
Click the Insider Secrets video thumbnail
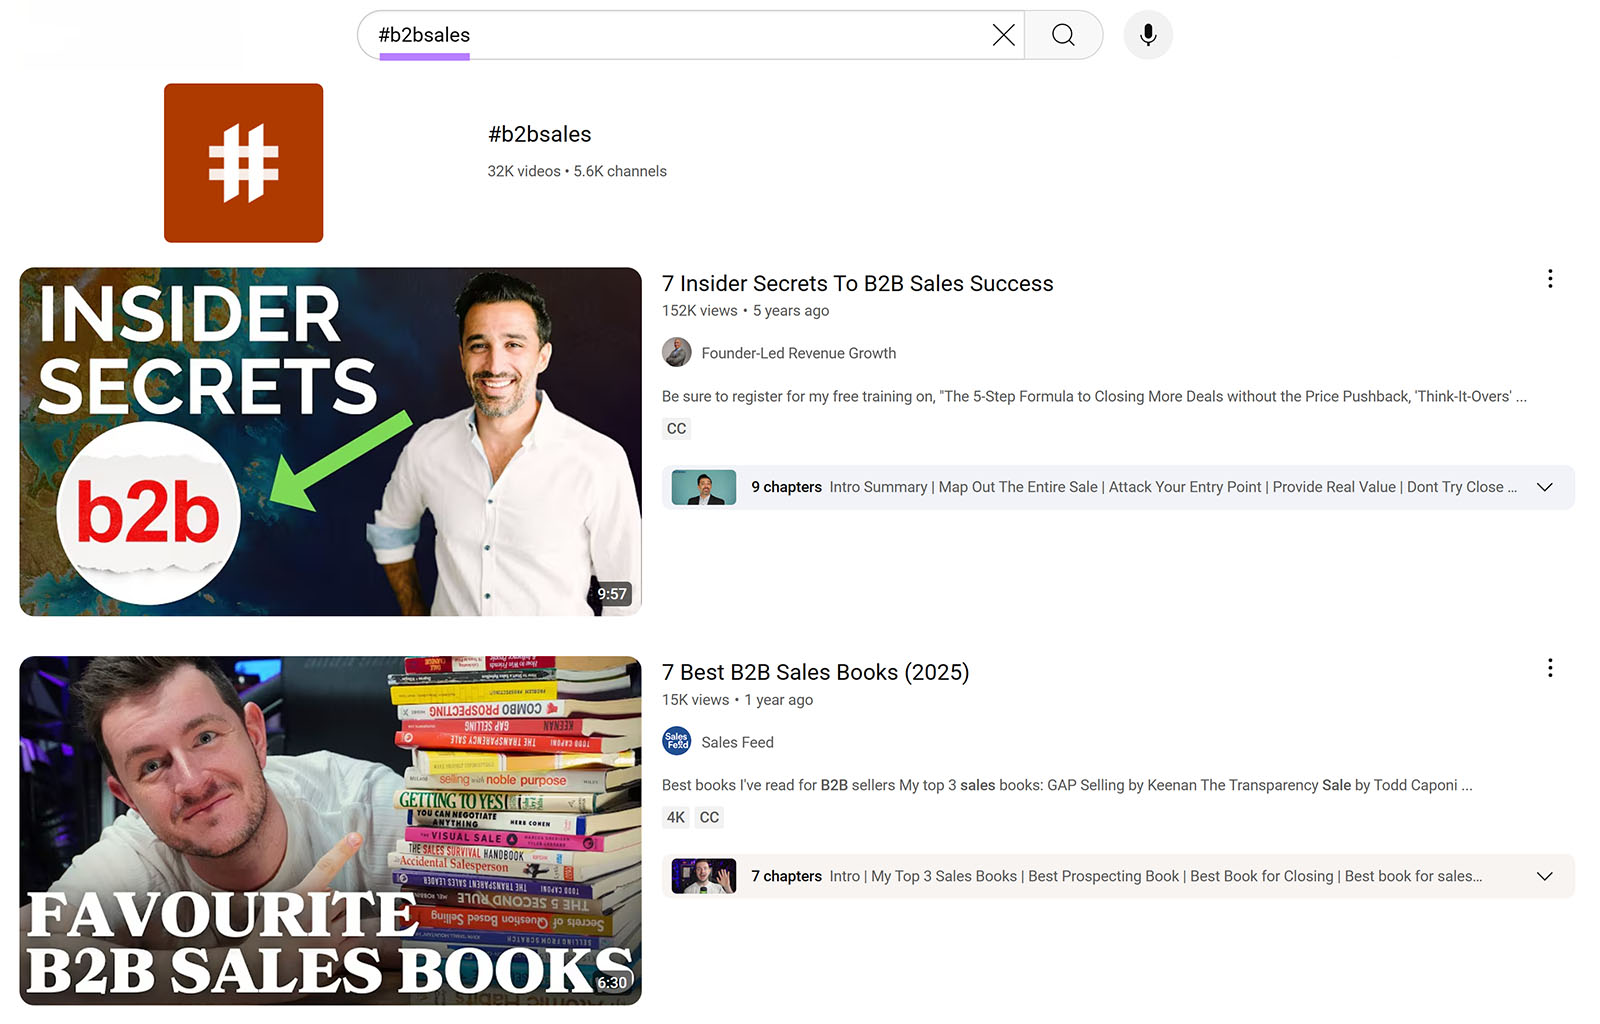point(330,440)
